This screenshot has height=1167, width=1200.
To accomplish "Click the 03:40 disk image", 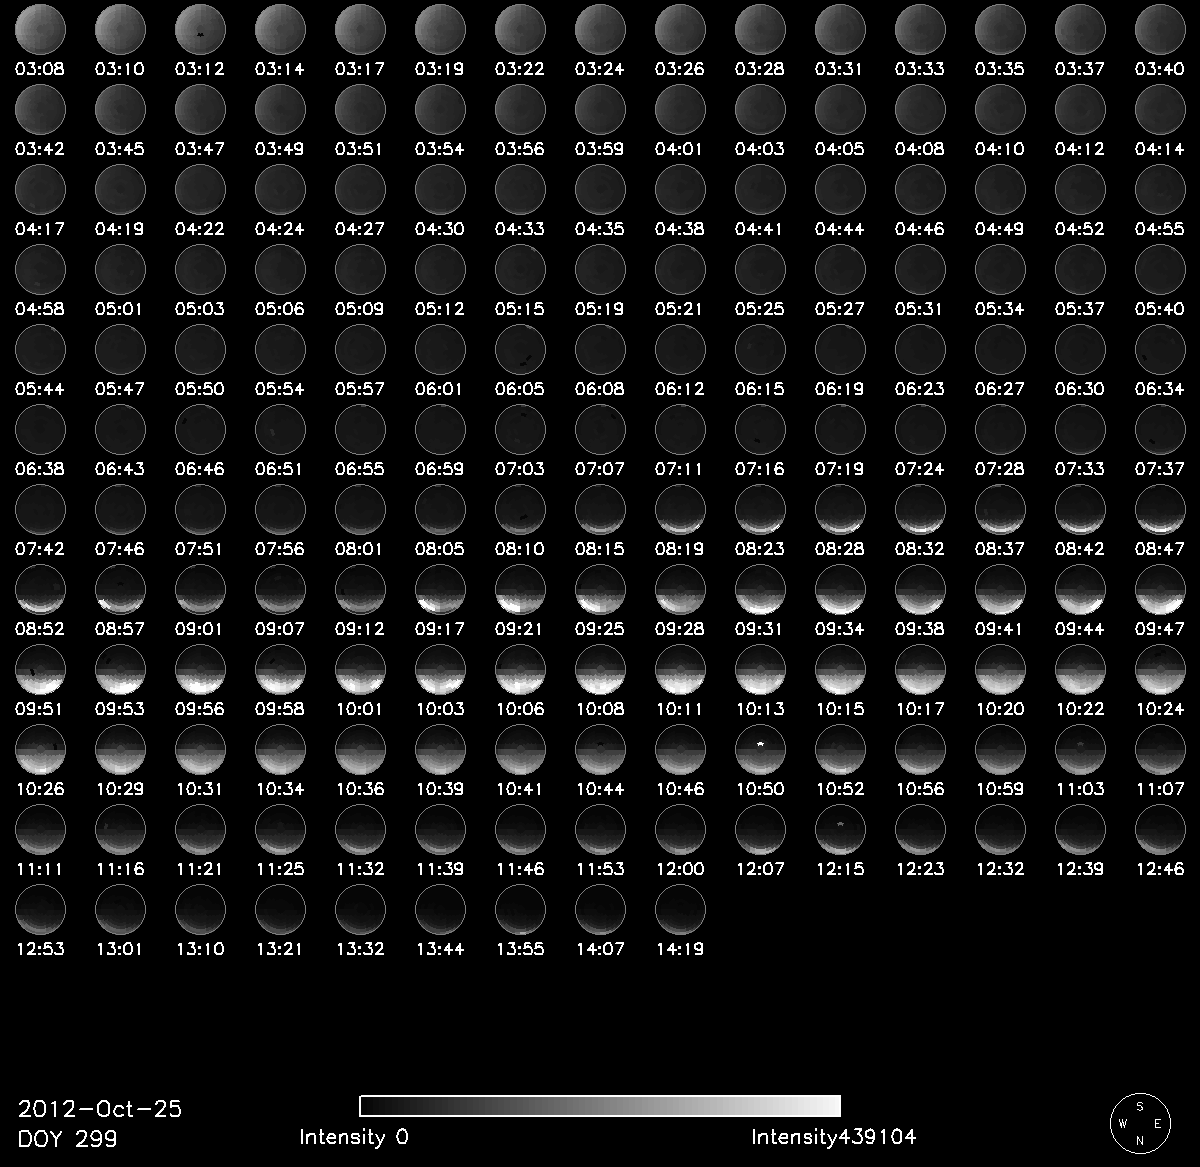I will pos(1160,29).
